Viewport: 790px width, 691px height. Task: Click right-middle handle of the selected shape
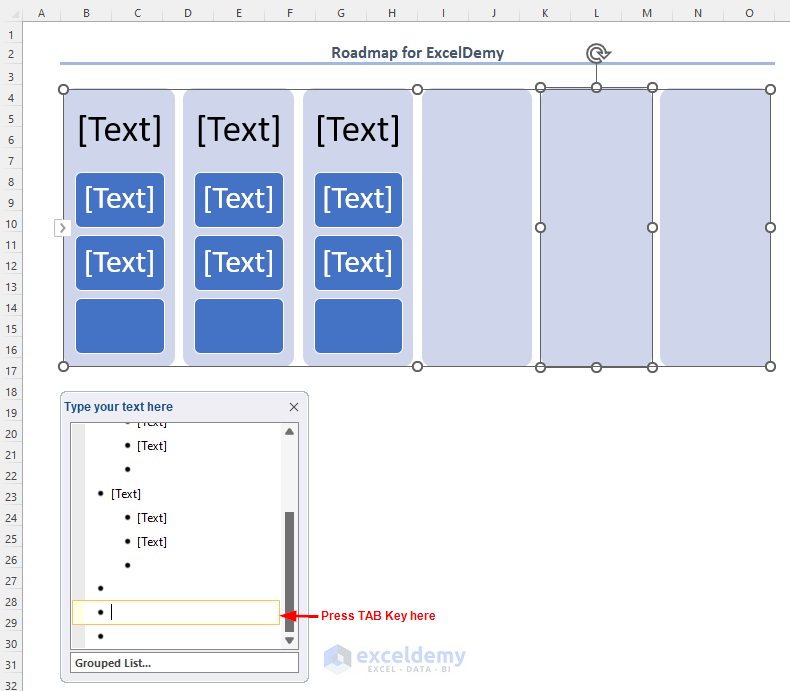(652, 228)
